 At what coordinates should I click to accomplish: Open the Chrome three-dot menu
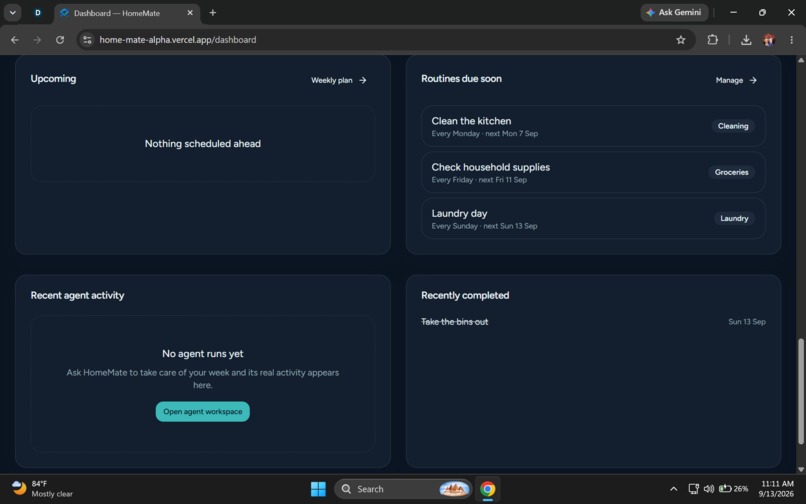(x=792, y=40)
